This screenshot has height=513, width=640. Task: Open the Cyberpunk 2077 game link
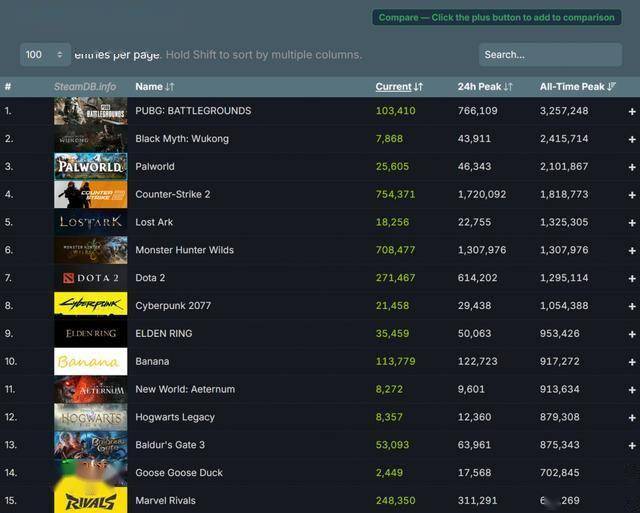[x=173, y=306]
